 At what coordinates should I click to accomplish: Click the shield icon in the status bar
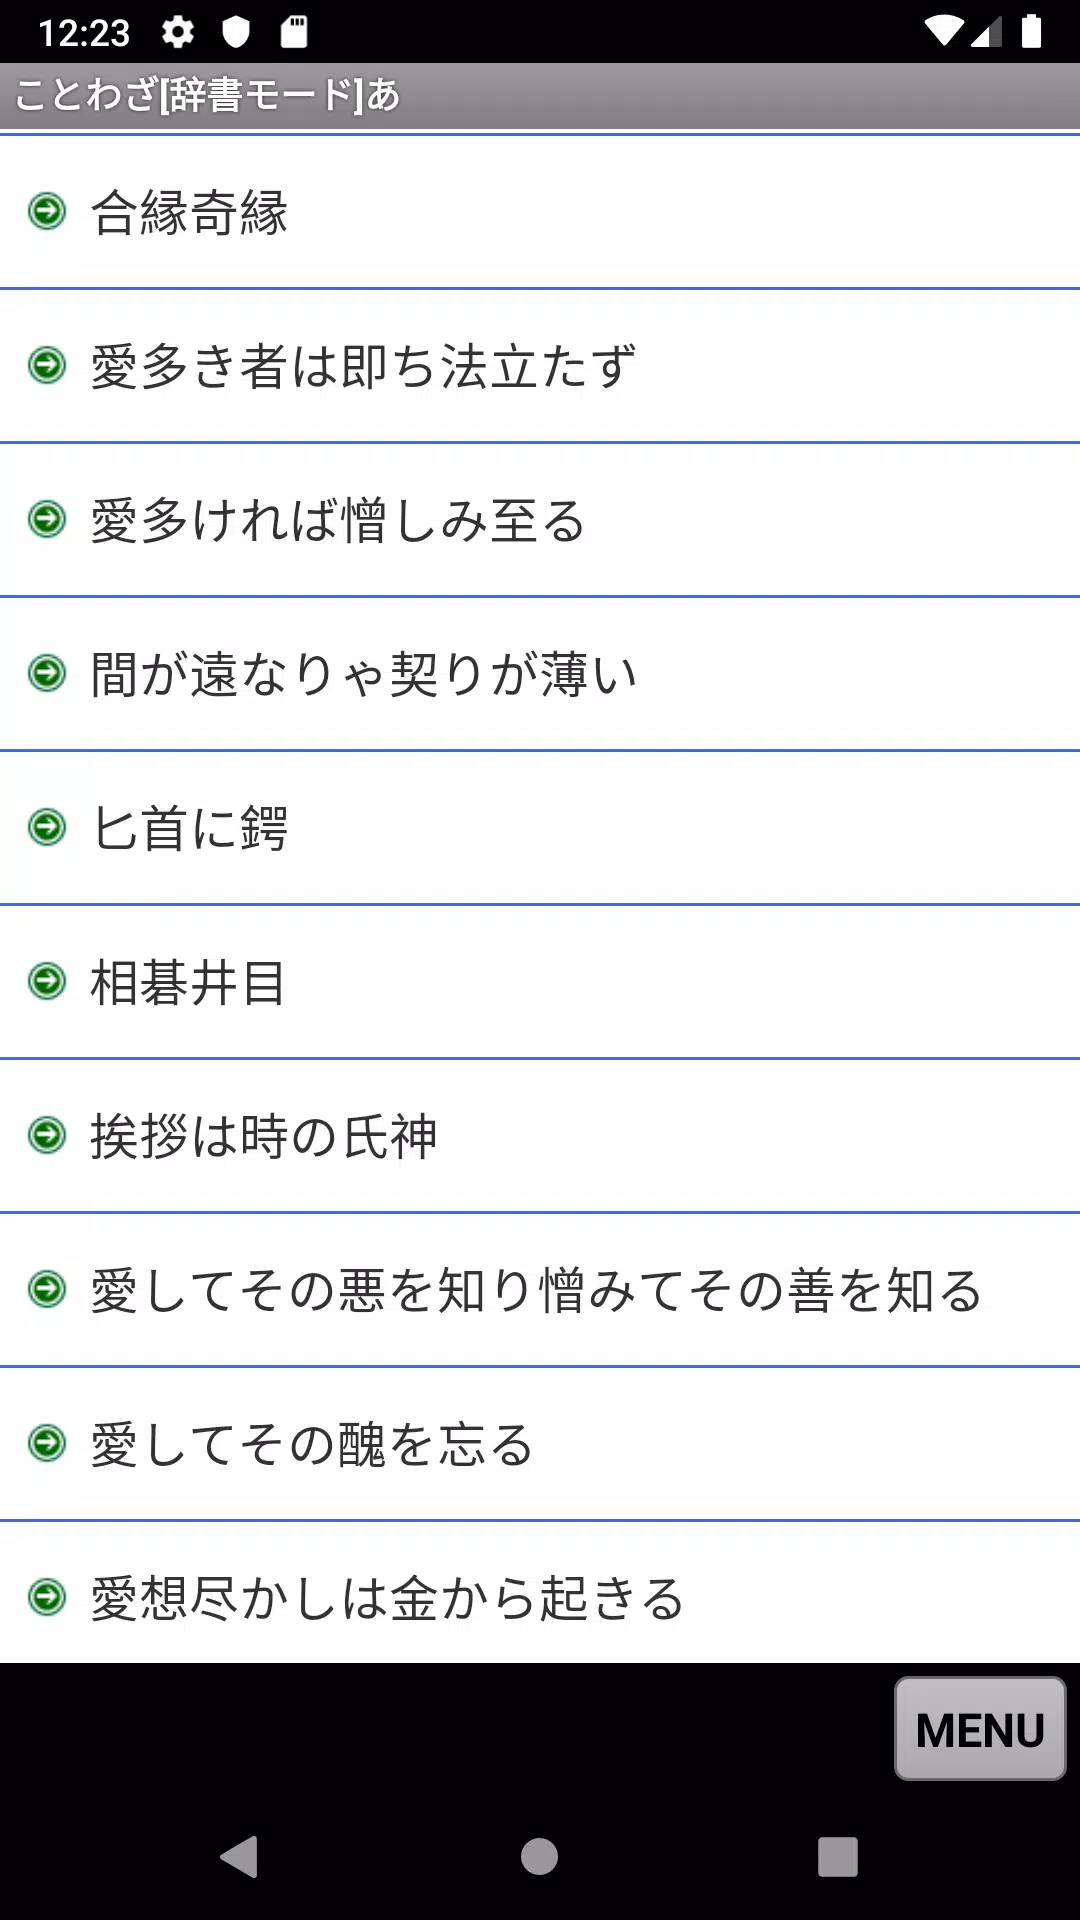point(237,33)
